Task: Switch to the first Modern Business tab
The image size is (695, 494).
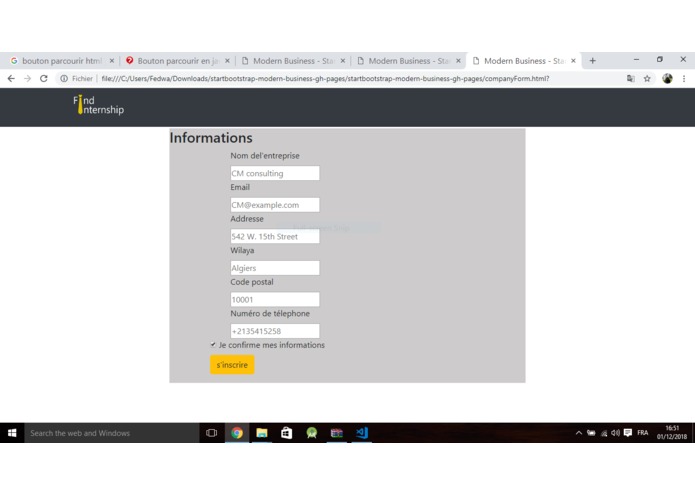Action: pos(293,61)
